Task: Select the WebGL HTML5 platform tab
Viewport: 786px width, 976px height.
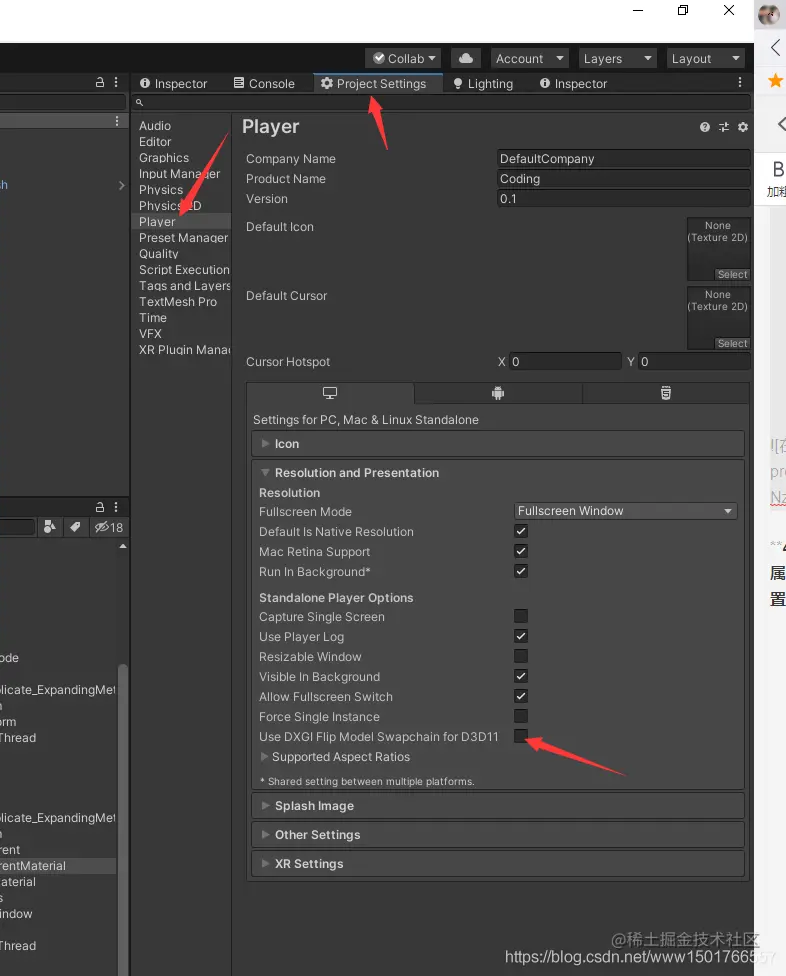Action: (x=666, y=393)
